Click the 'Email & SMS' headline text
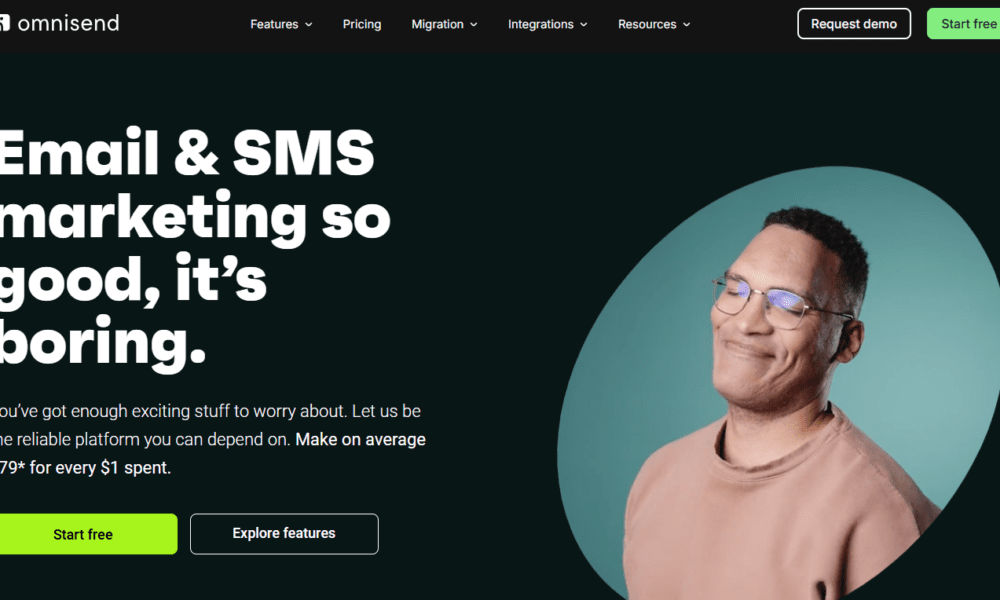The height and width of the screenshot is (600, 1000). [x=187, y=153]
